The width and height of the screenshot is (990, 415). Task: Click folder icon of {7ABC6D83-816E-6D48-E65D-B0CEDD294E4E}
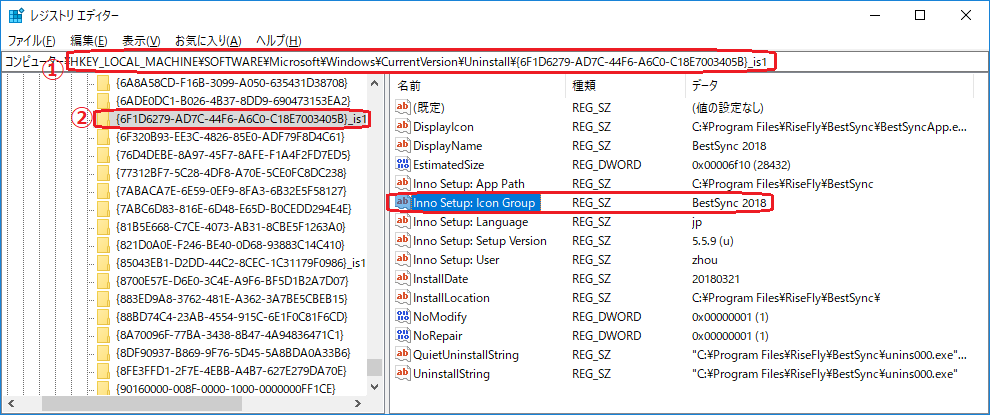coord(104,208)
